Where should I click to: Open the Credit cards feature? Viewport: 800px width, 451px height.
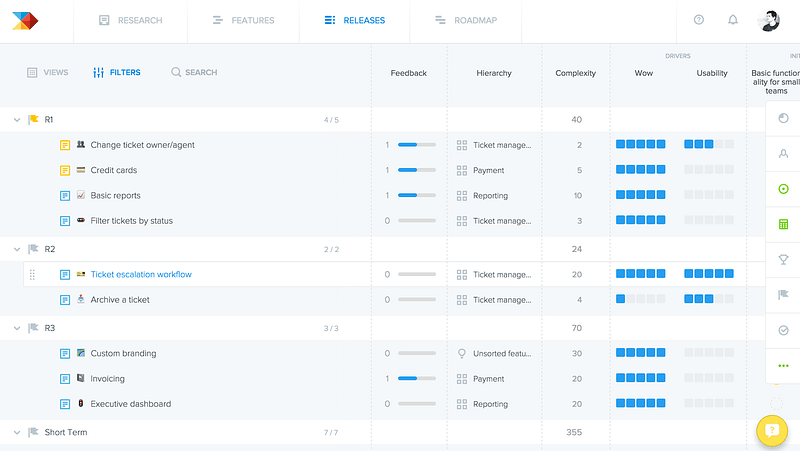pos(114,170)
